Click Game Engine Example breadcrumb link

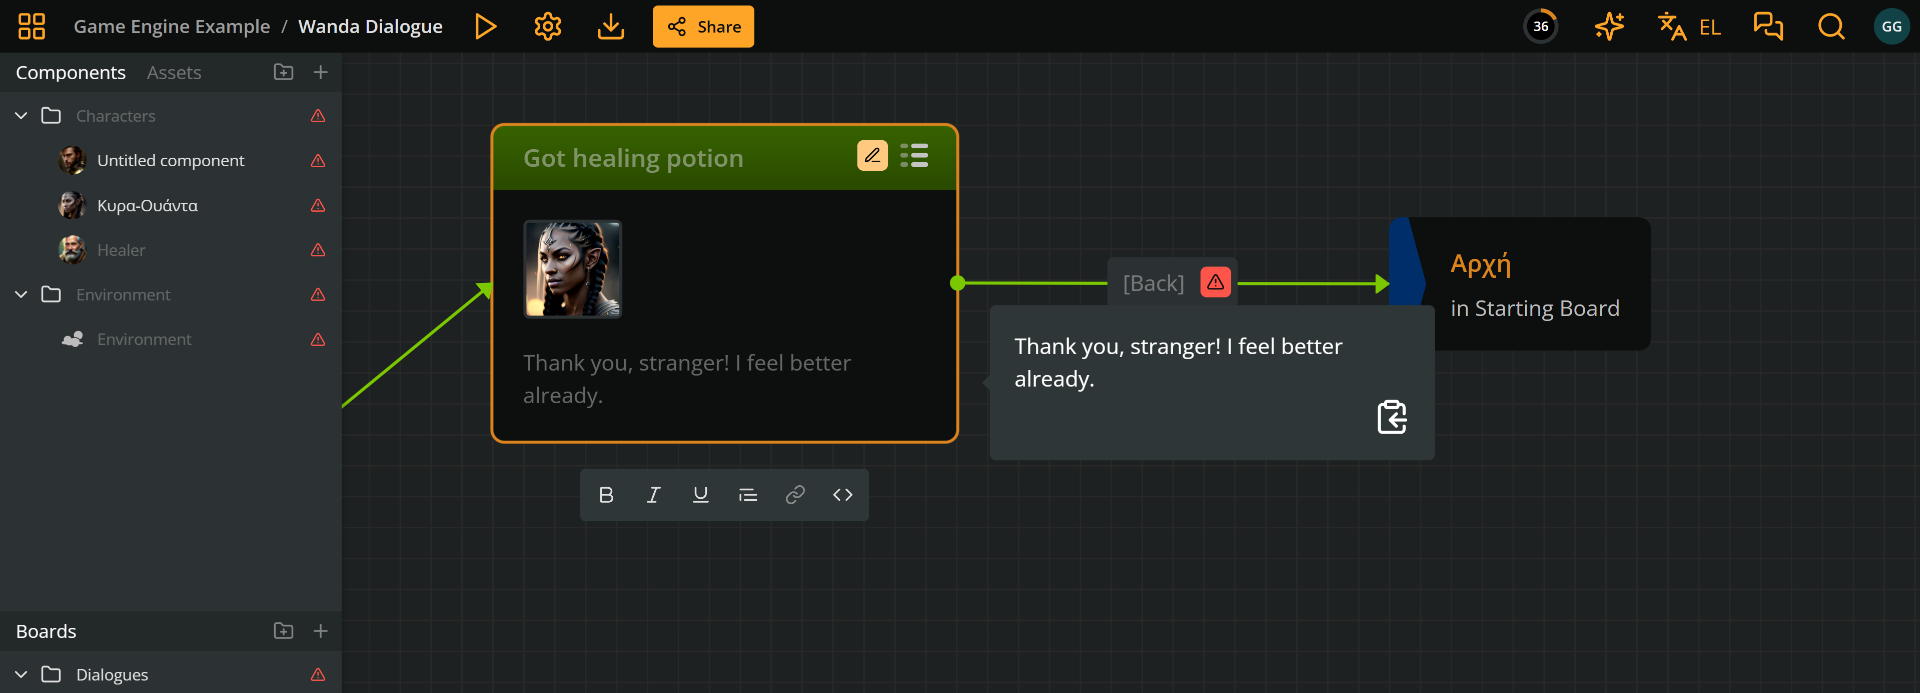point(172,27)
